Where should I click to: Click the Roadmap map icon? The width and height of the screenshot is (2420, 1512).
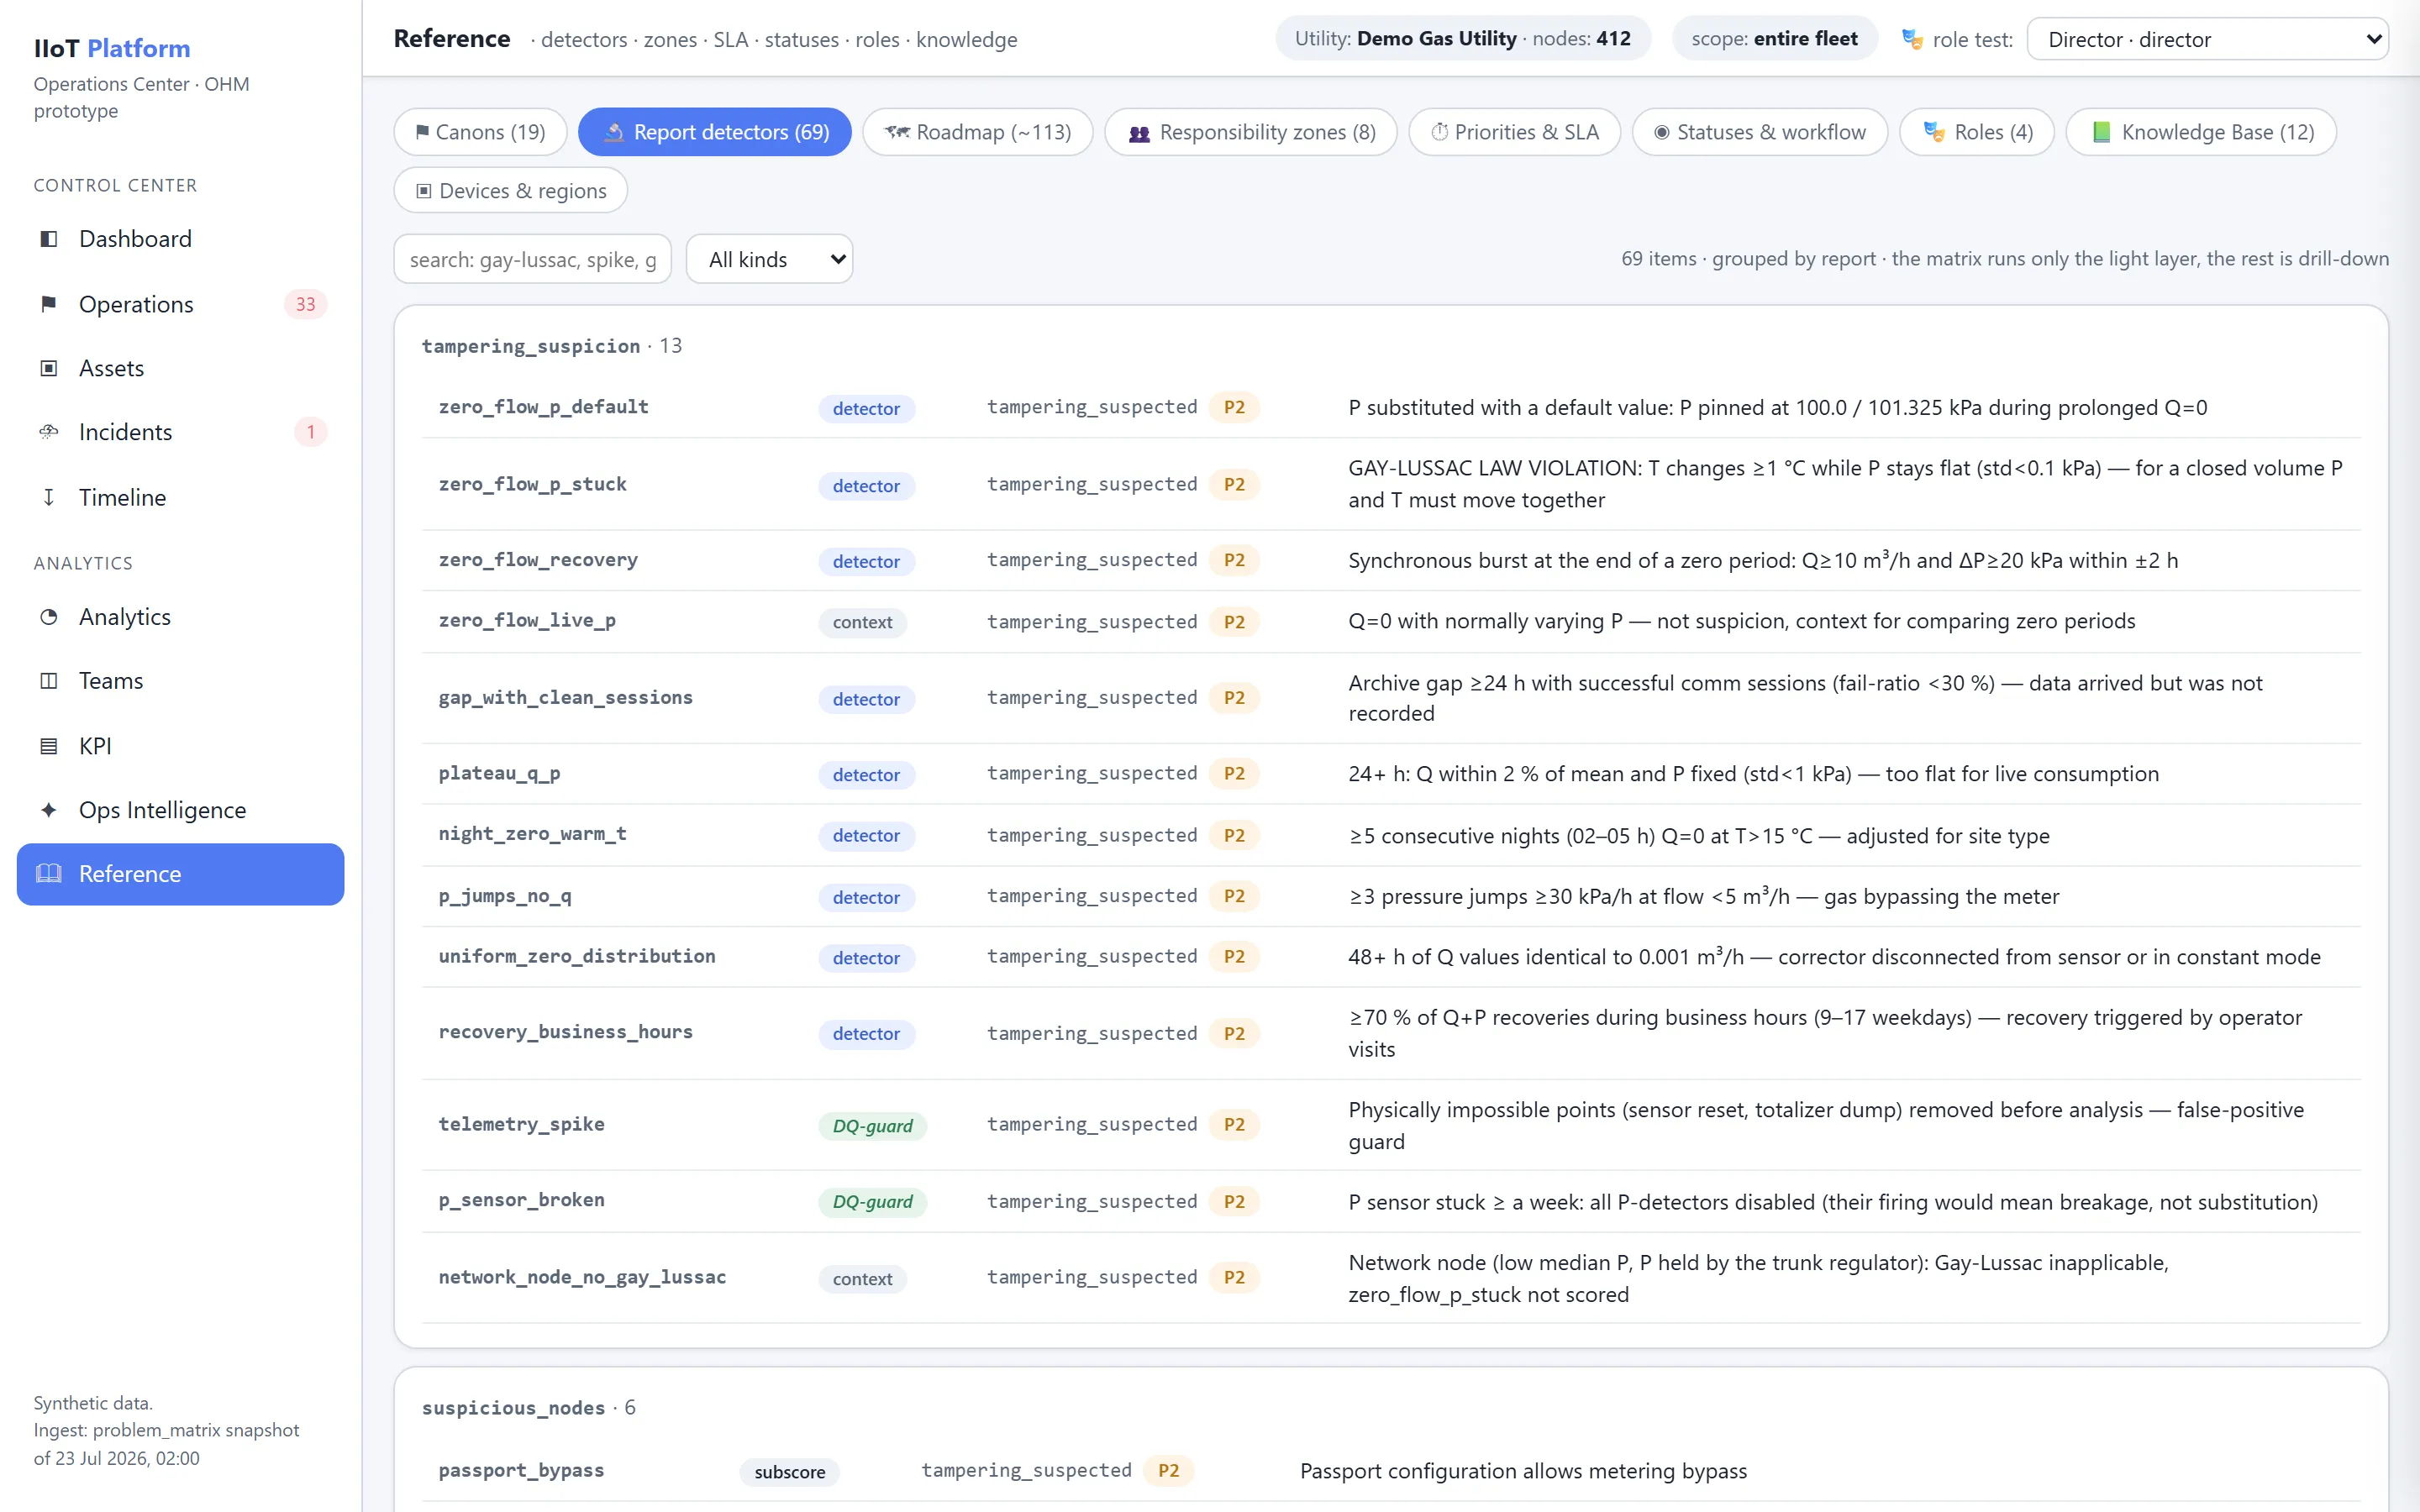[897, 132]
